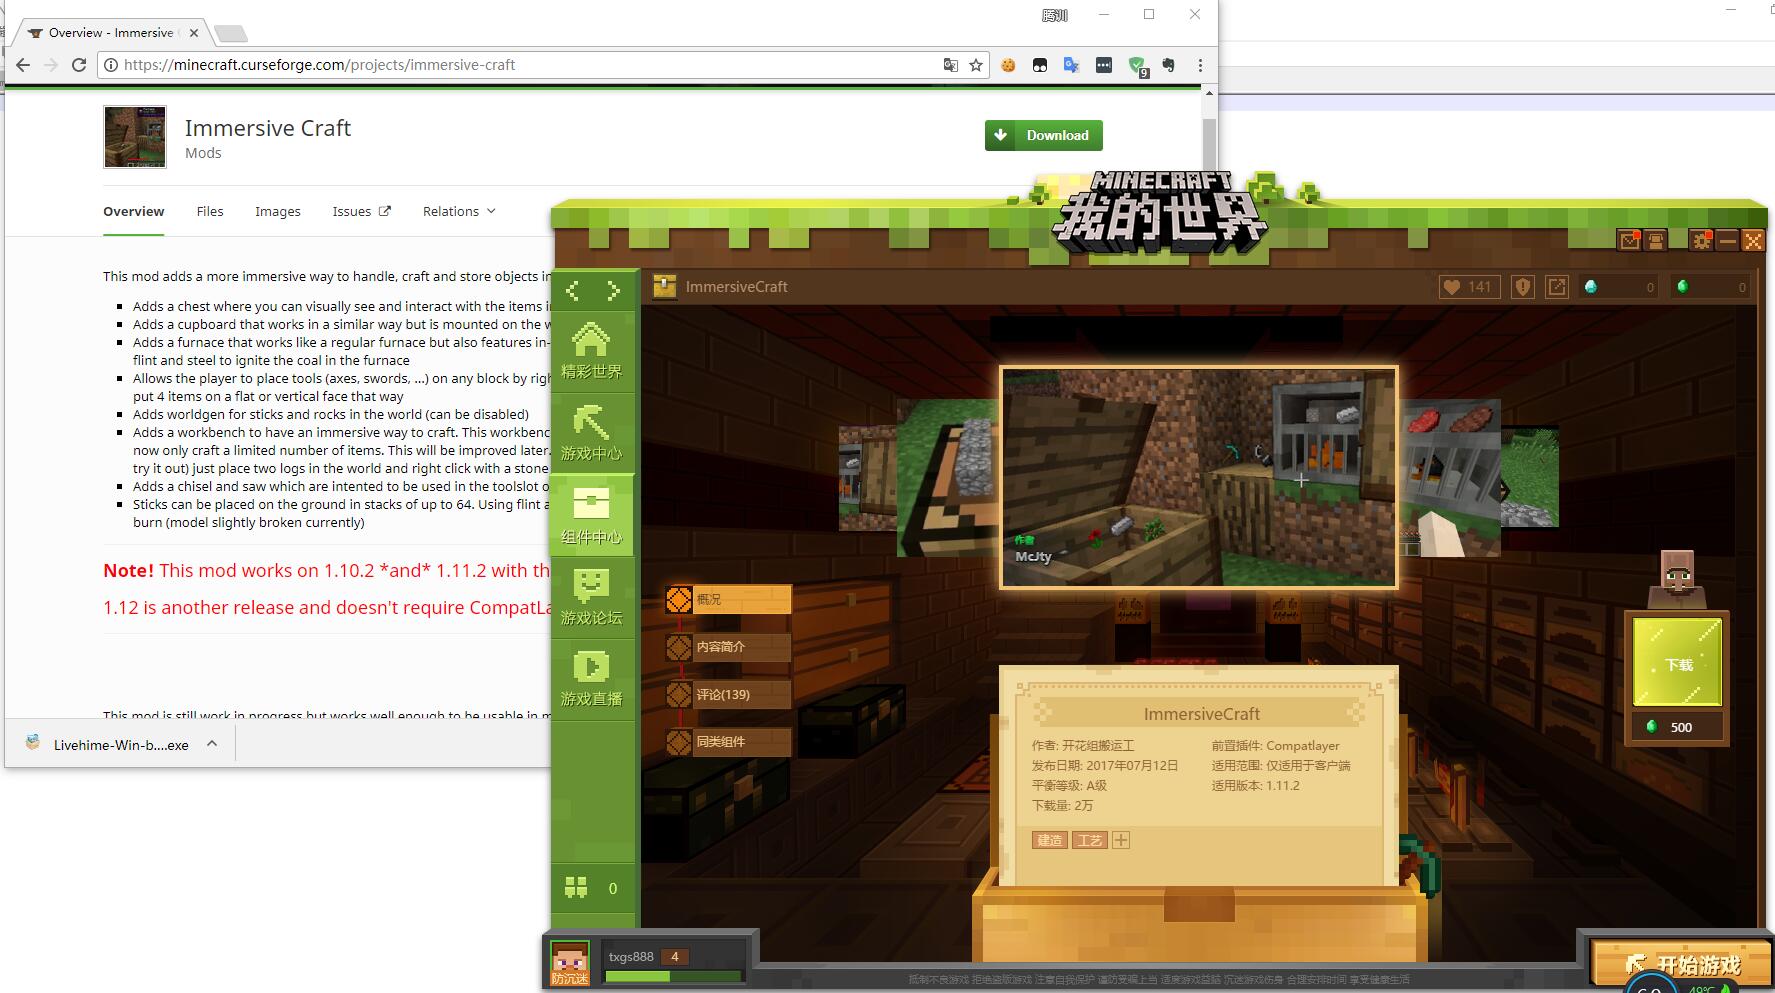
Task: Click the main ImmersiveCraft screenshot thumbnail
Action: click(x=1199, y=477)
